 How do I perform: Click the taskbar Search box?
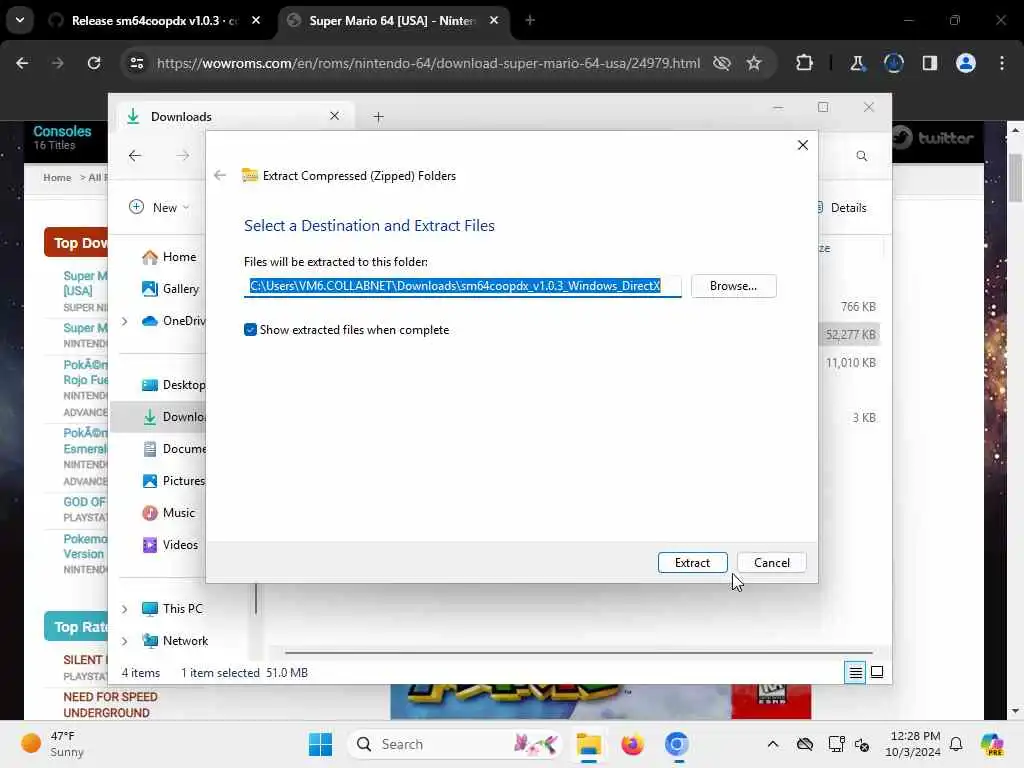coord(456,744)
